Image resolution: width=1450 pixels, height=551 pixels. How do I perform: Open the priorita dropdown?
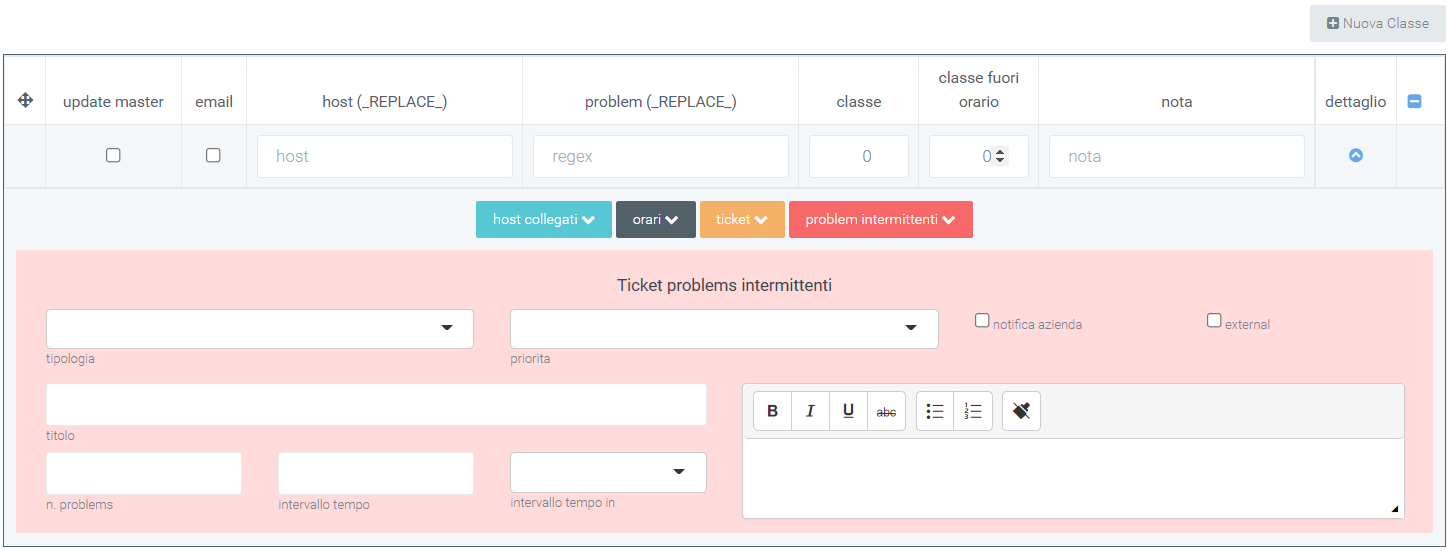(724, 329)
